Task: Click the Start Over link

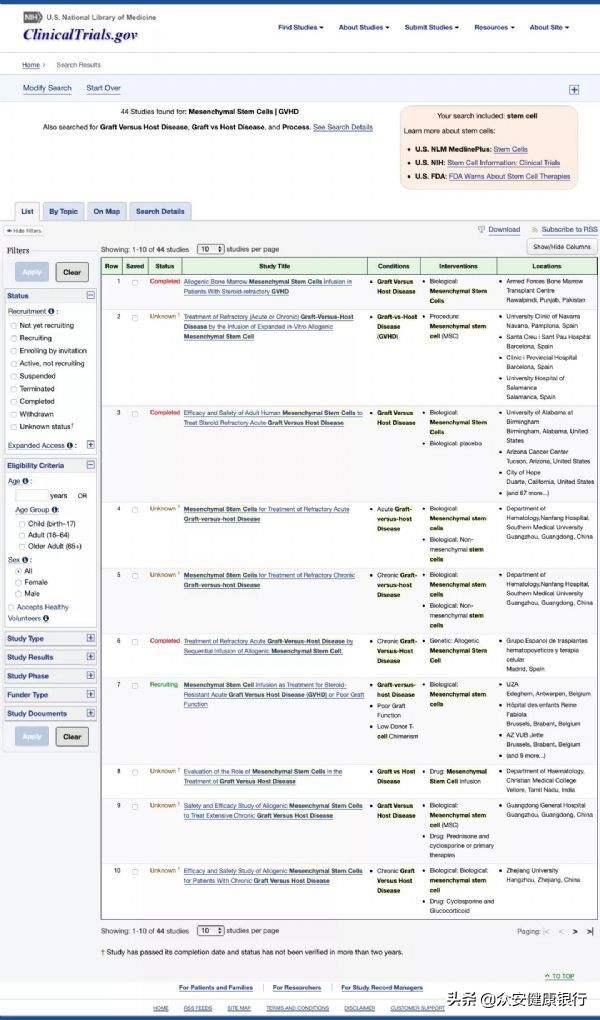Action: [x=103, y=88]
